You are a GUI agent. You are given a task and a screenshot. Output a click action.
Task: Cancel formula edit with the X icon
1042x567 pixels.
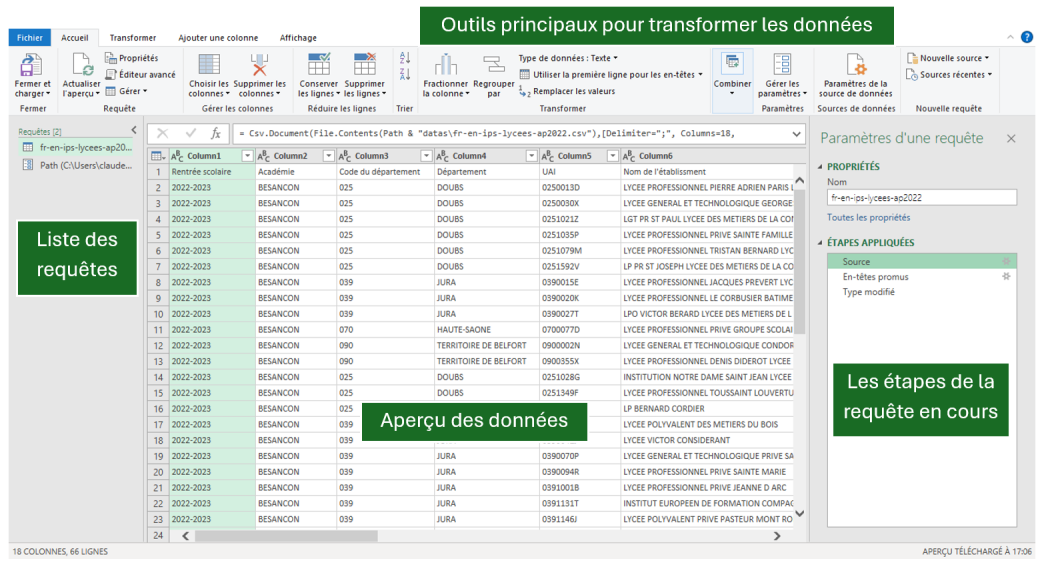pos(163,134)
